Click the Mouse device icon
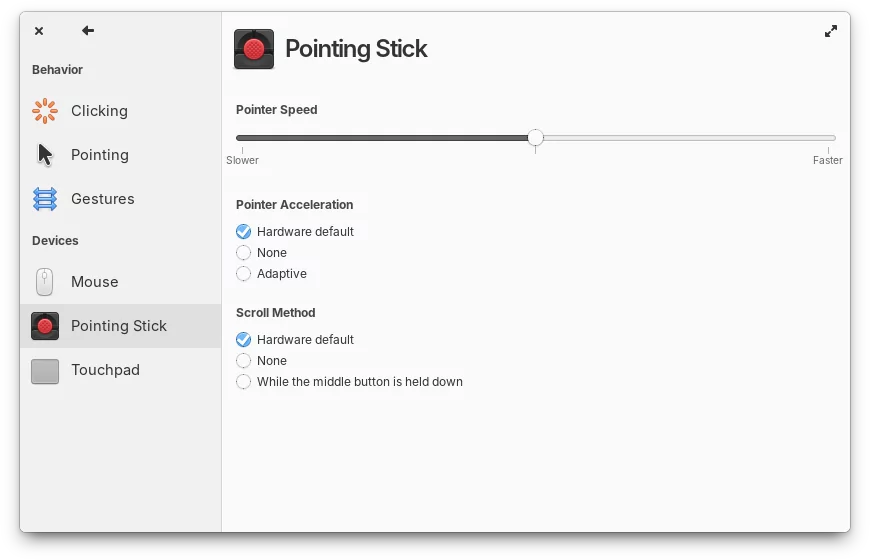870x560 pixels. pos(45,282)
